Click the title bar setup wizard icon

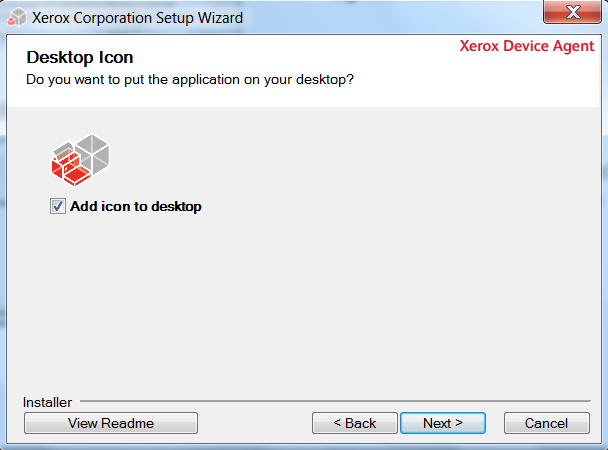click(17, 17)
